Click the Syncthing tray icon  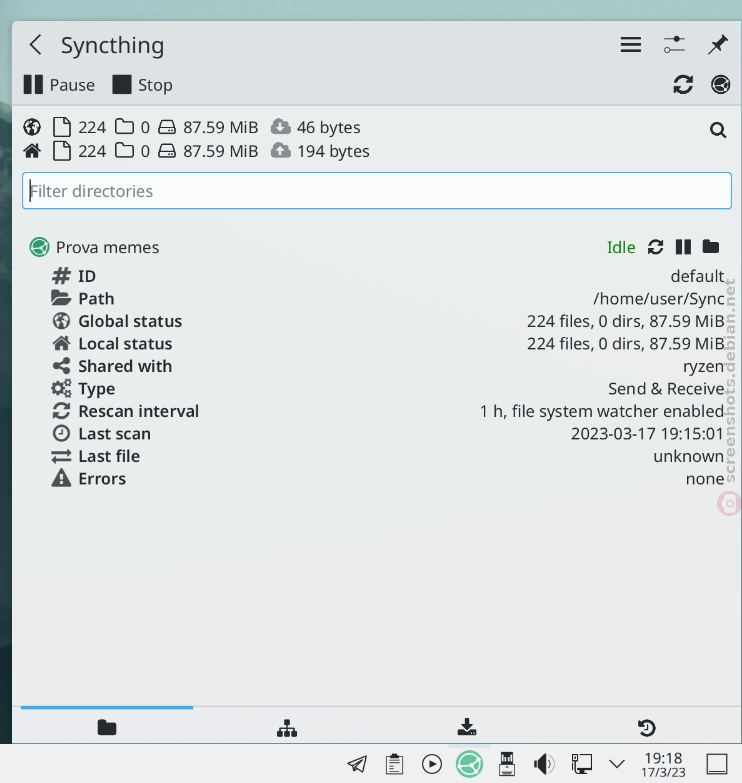coord(469,764)
